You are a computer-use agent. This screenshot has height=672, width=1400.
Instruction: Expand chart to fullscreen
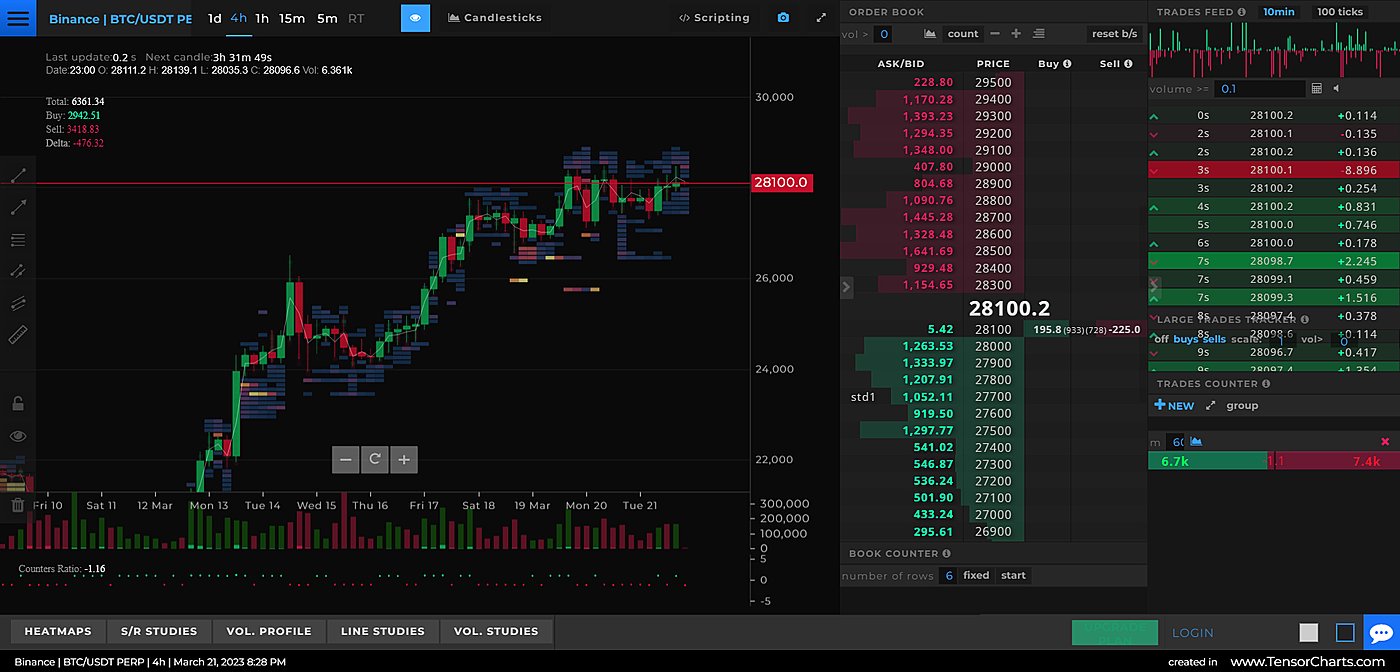click(821, 18)
